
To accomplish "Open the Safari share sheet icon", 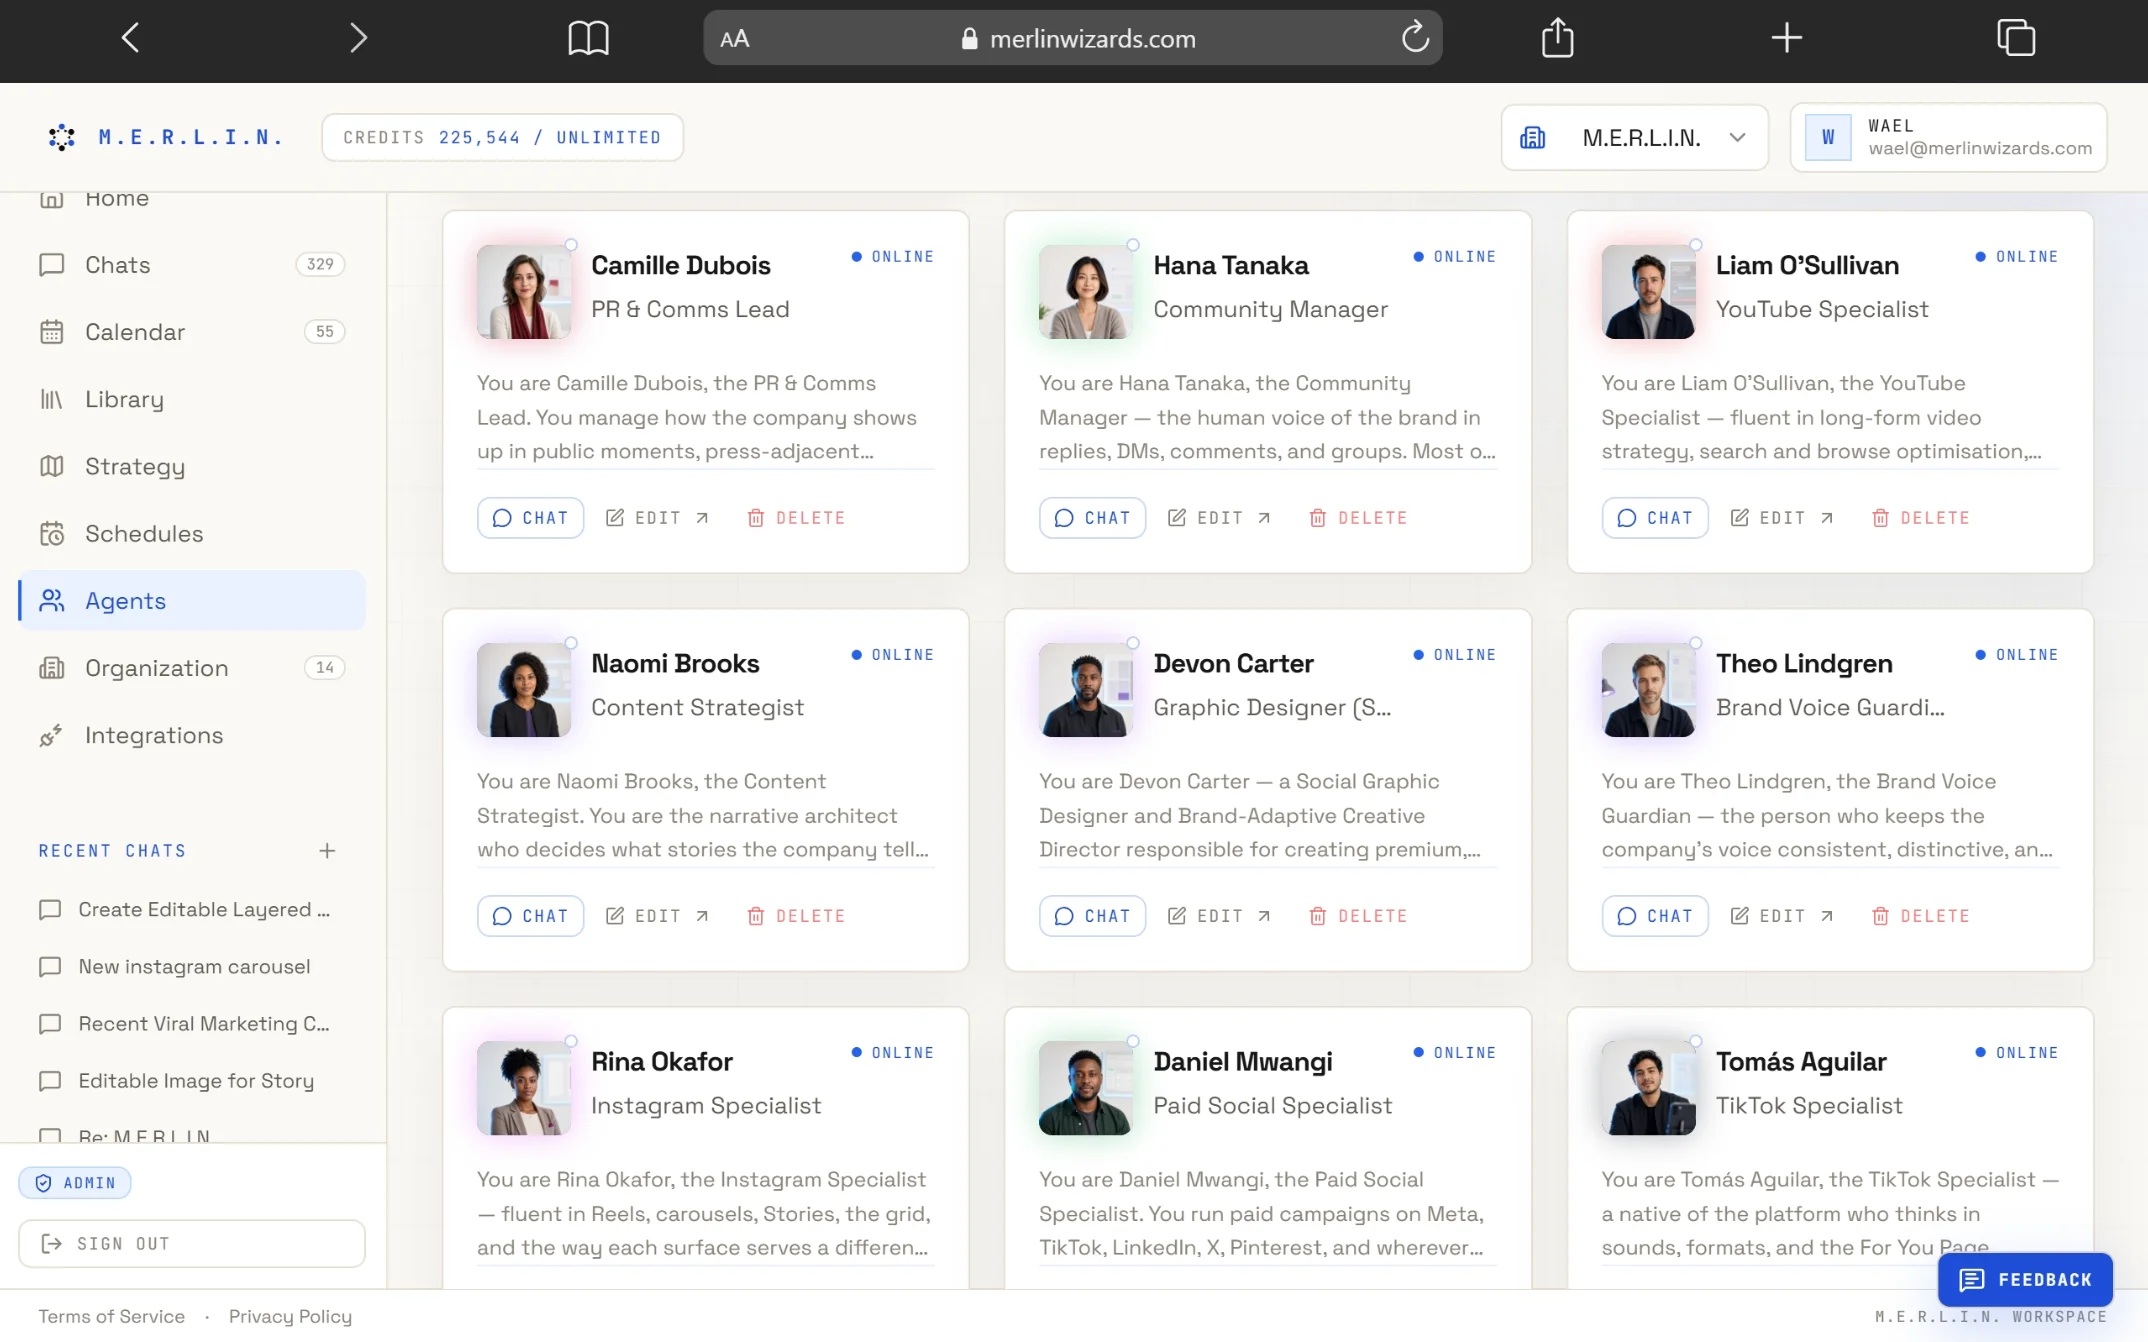I will (x=1557, y=38).
